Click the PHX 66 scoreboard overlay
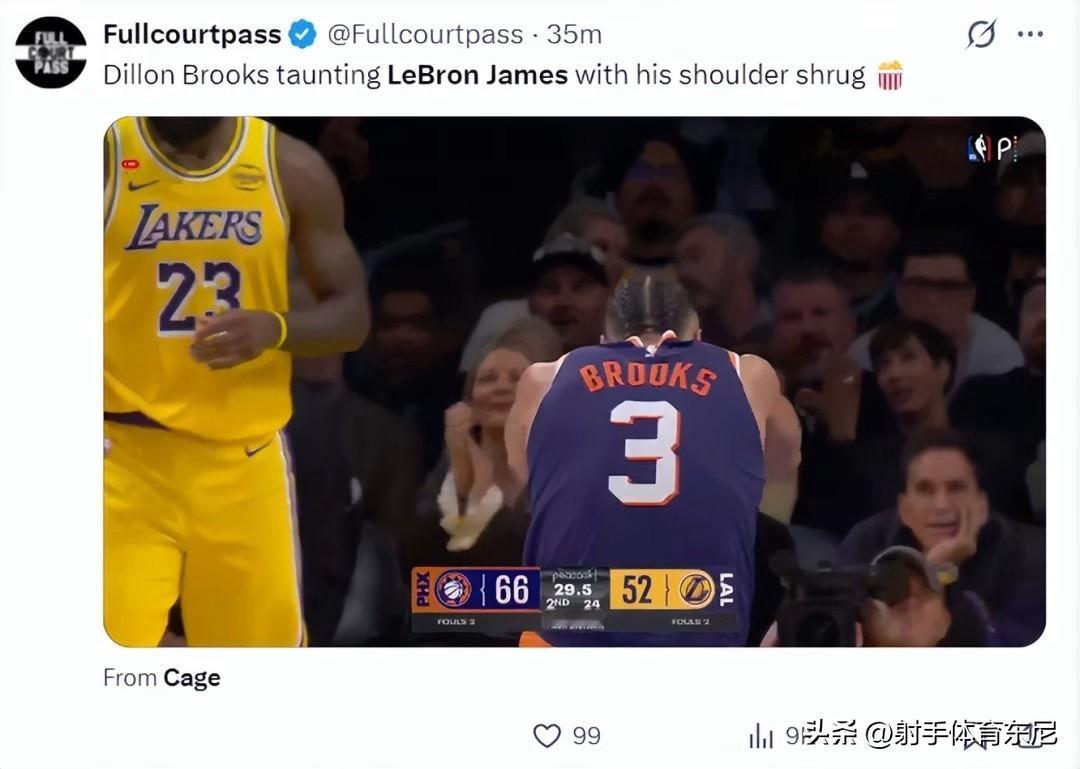 click(x=476, y=590)
